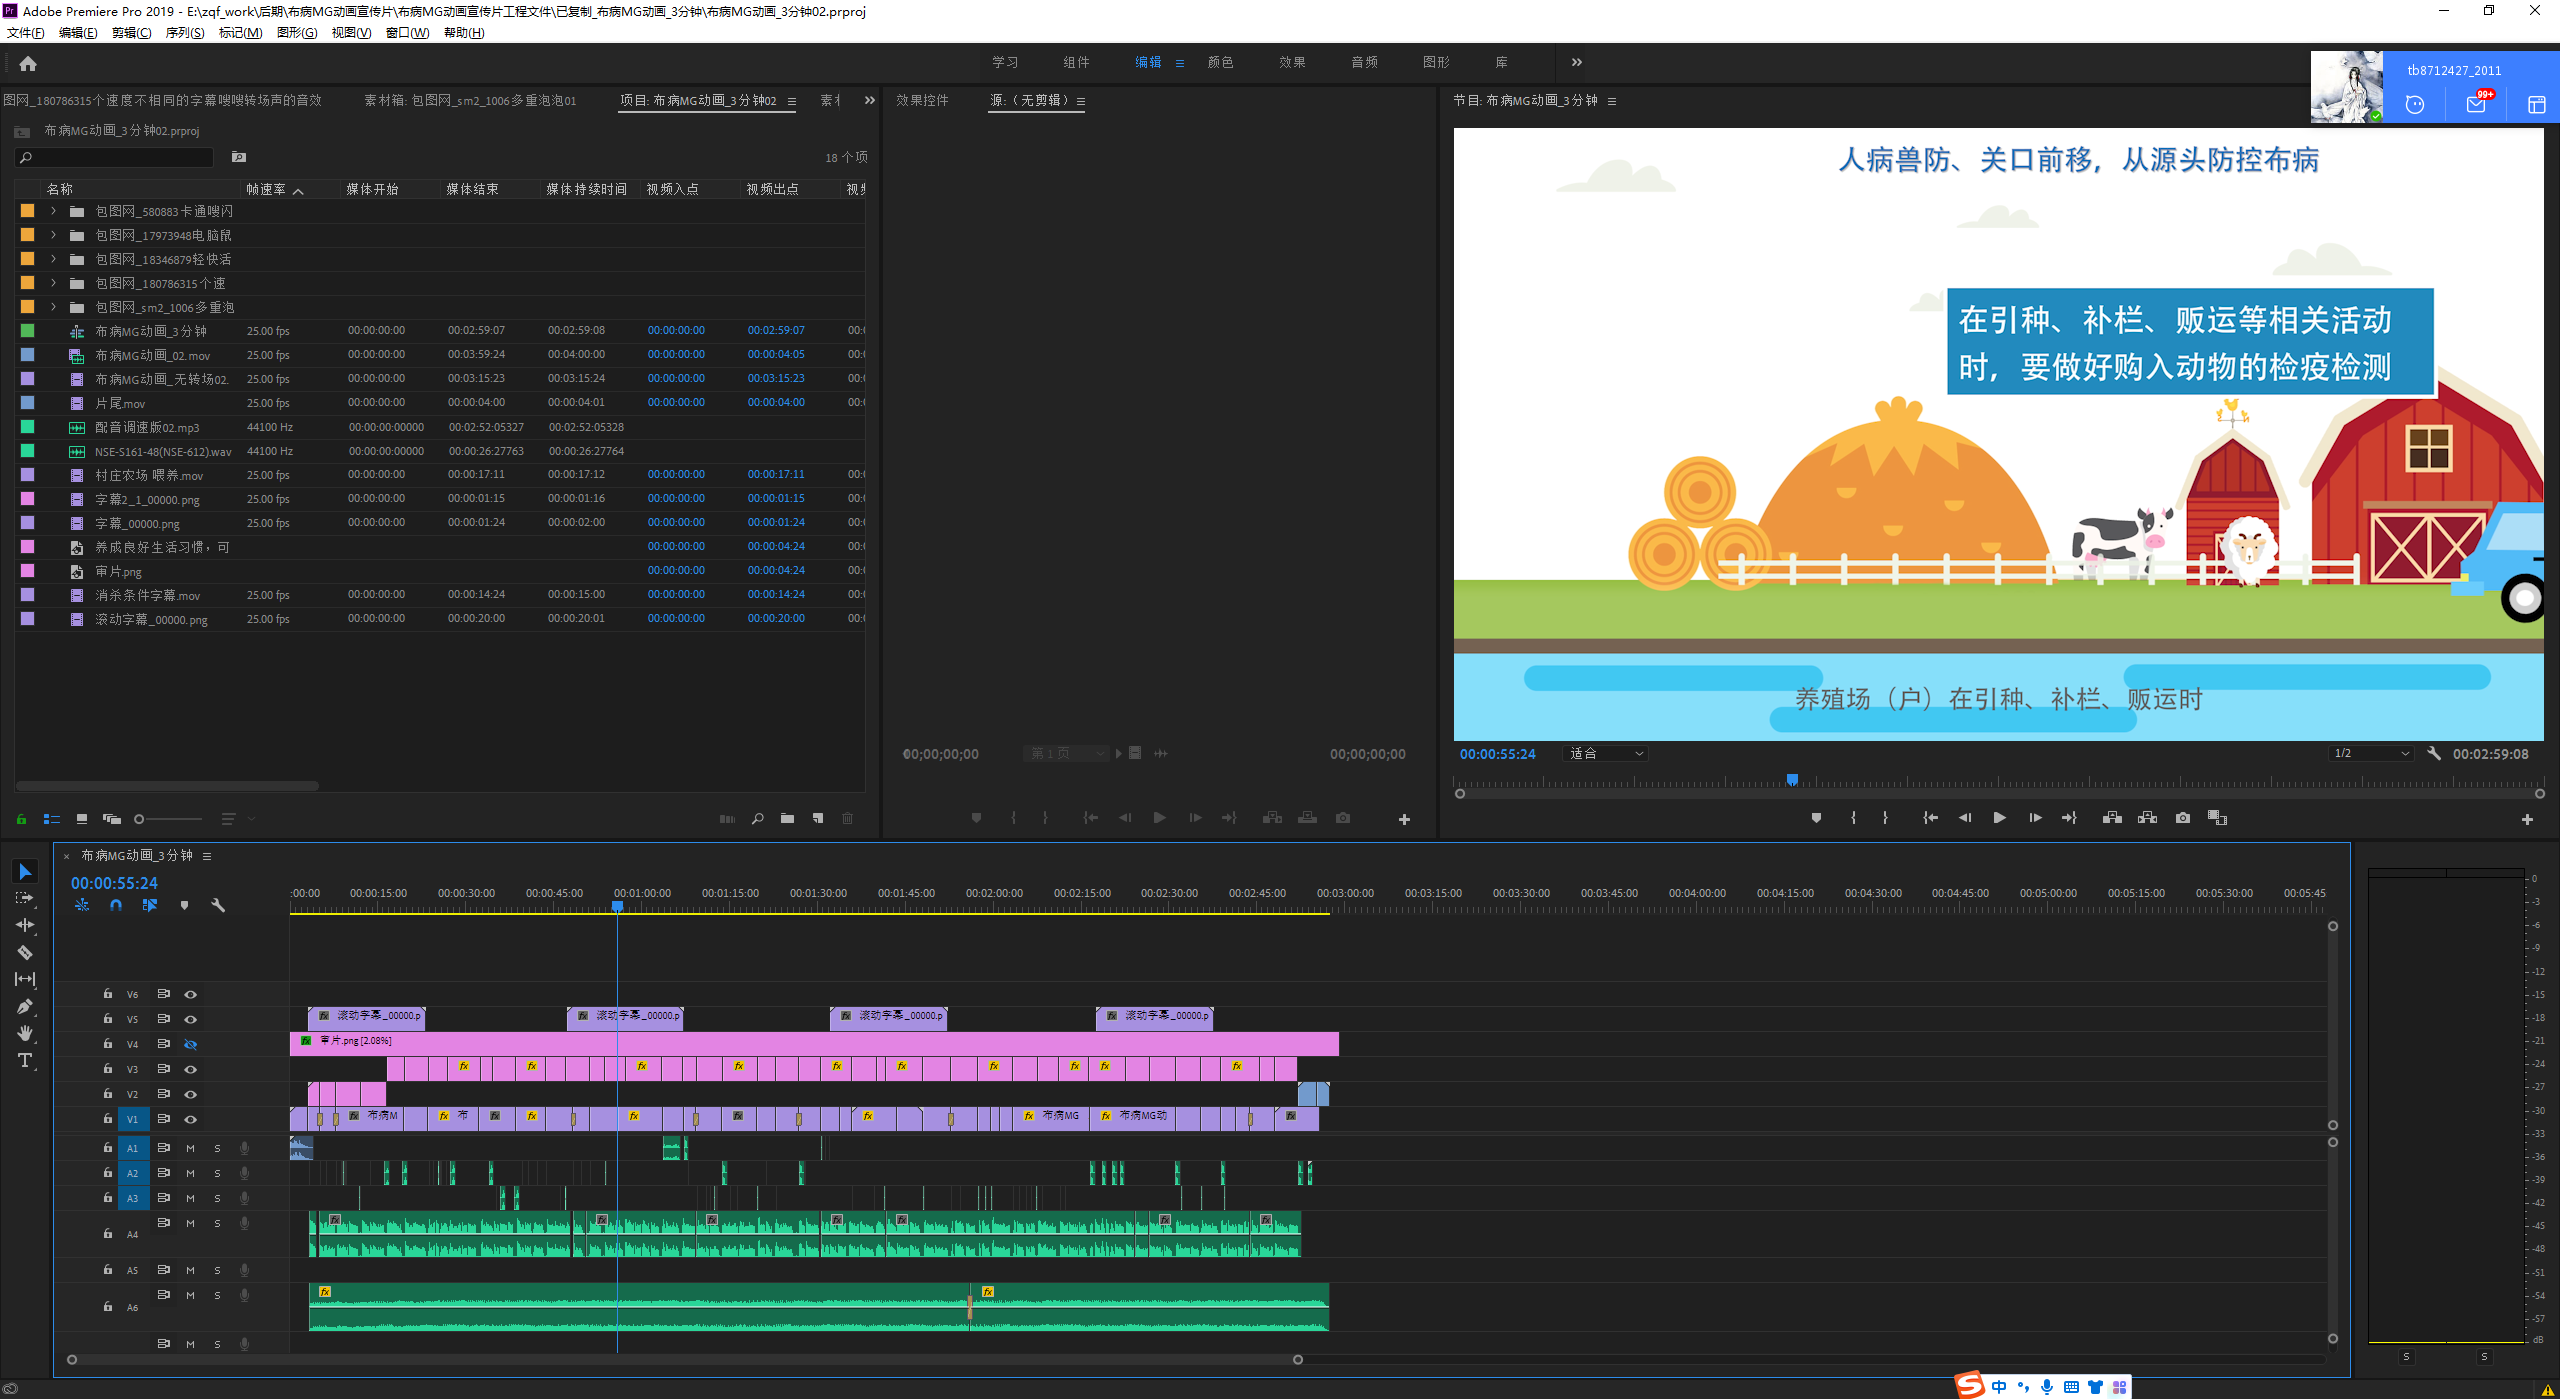
Task: Open 效果控件 panel tab
Action: click(x=922, y=100)
